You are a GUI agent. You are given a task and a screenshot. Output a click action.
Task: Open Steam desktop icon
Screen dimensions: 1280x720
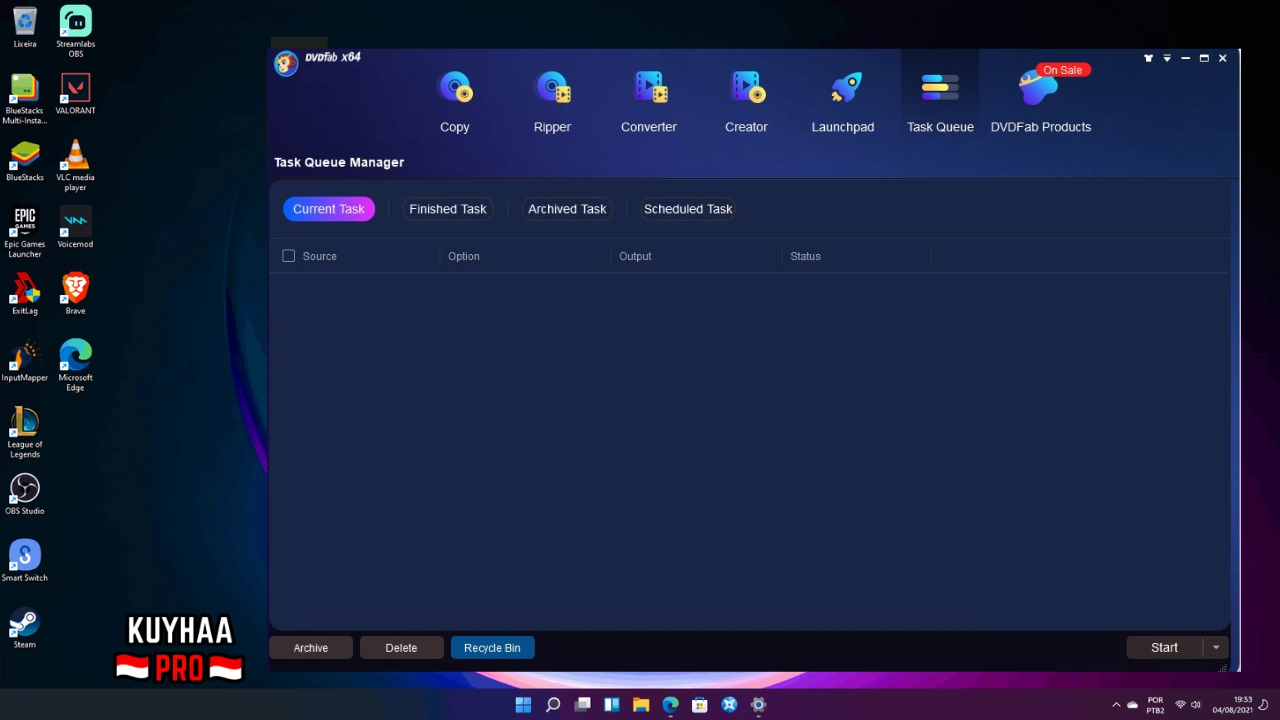(x=25, y=628)
